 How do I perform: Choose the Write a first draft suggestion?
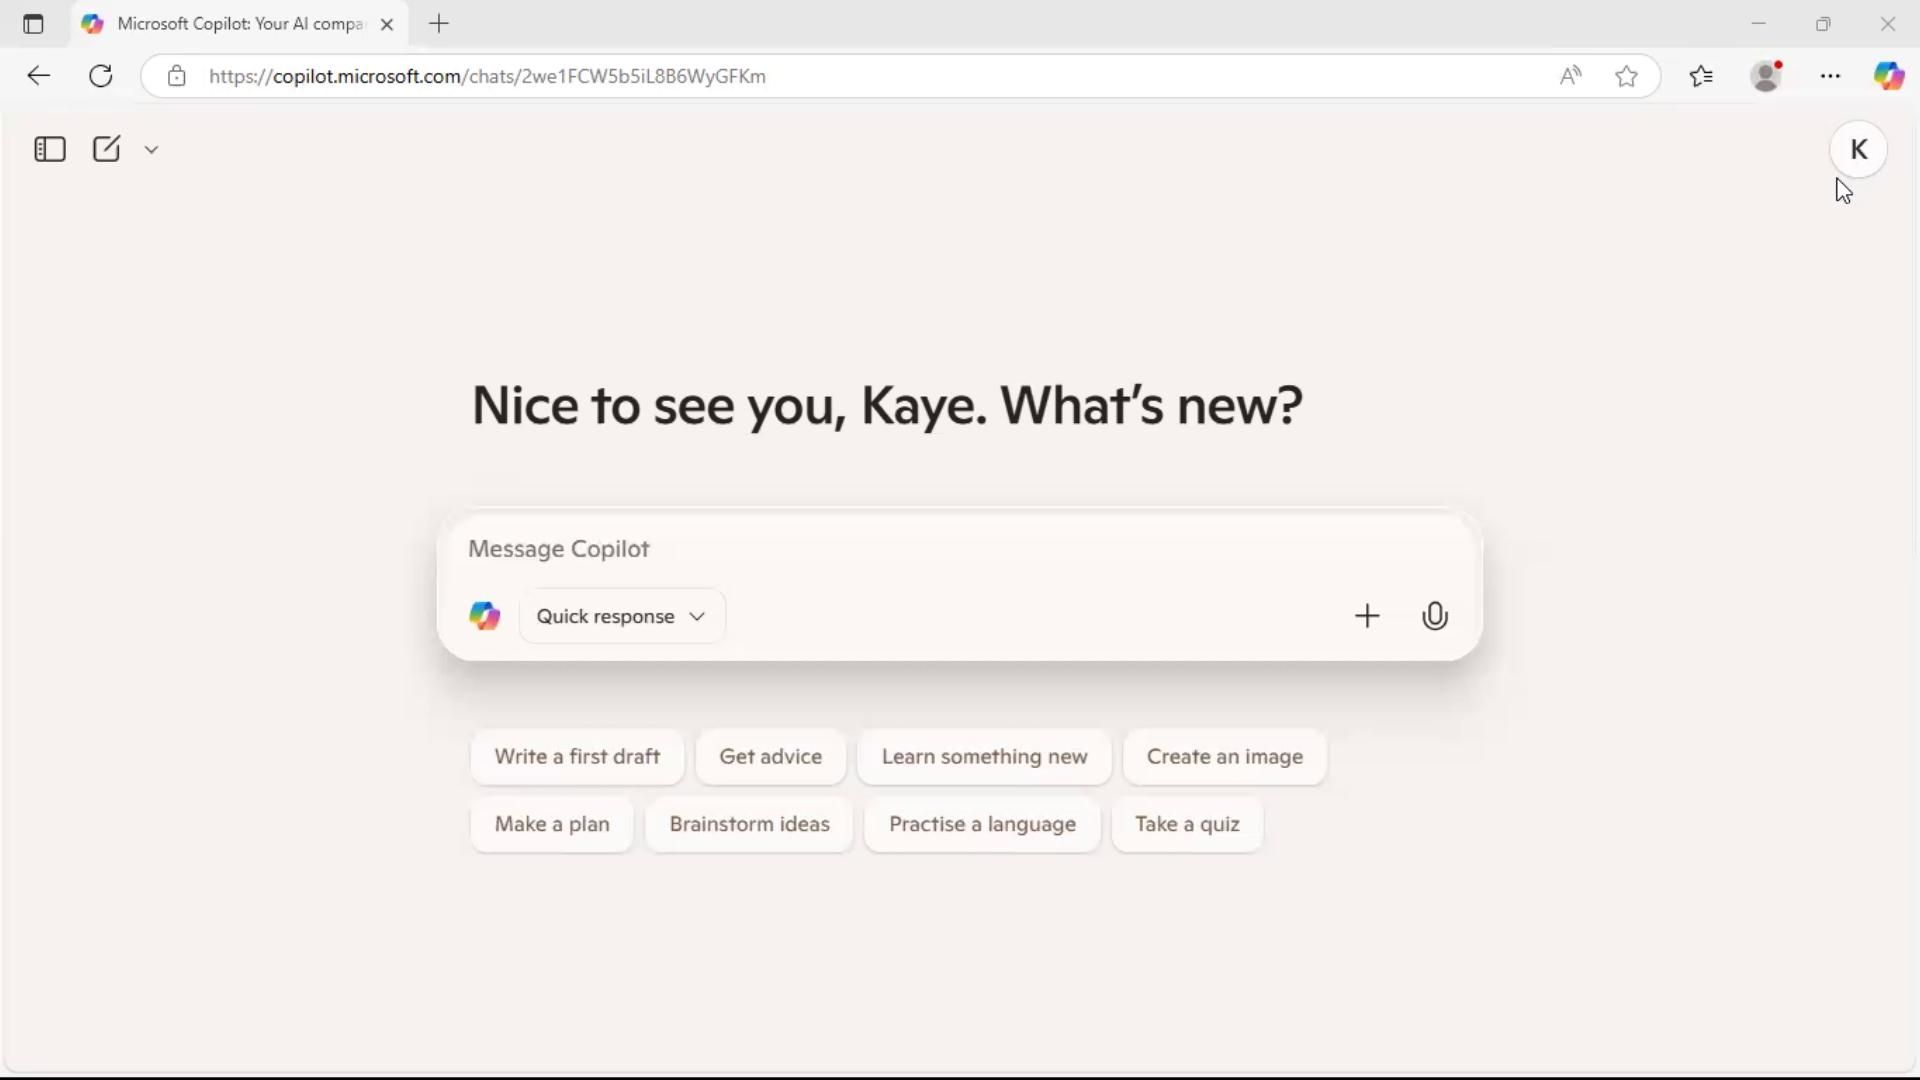coord(577,757)
